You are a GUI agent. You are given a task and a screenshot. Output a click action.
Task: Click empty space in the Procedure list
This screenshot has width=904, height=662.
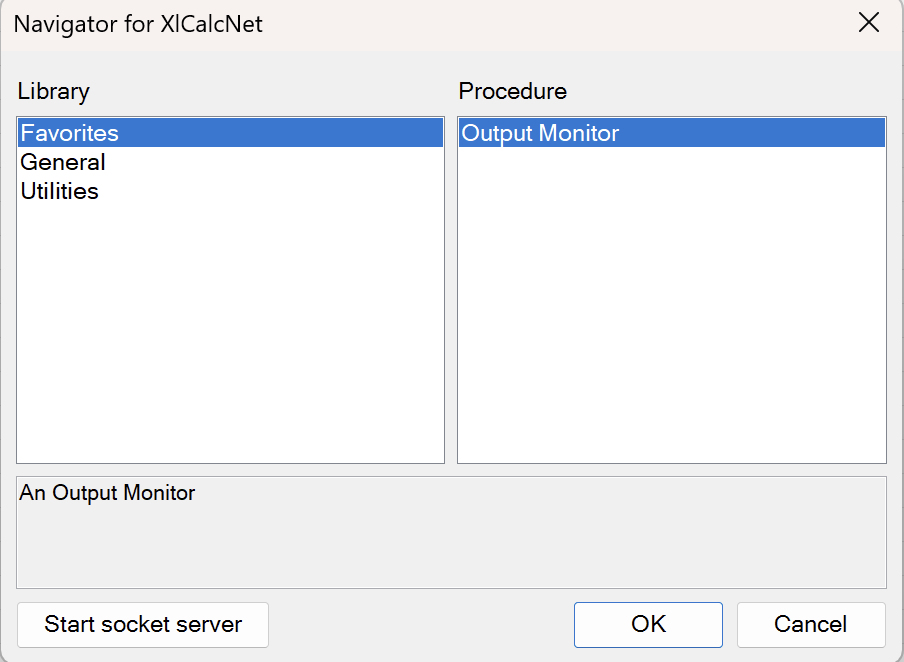(672, 306)
